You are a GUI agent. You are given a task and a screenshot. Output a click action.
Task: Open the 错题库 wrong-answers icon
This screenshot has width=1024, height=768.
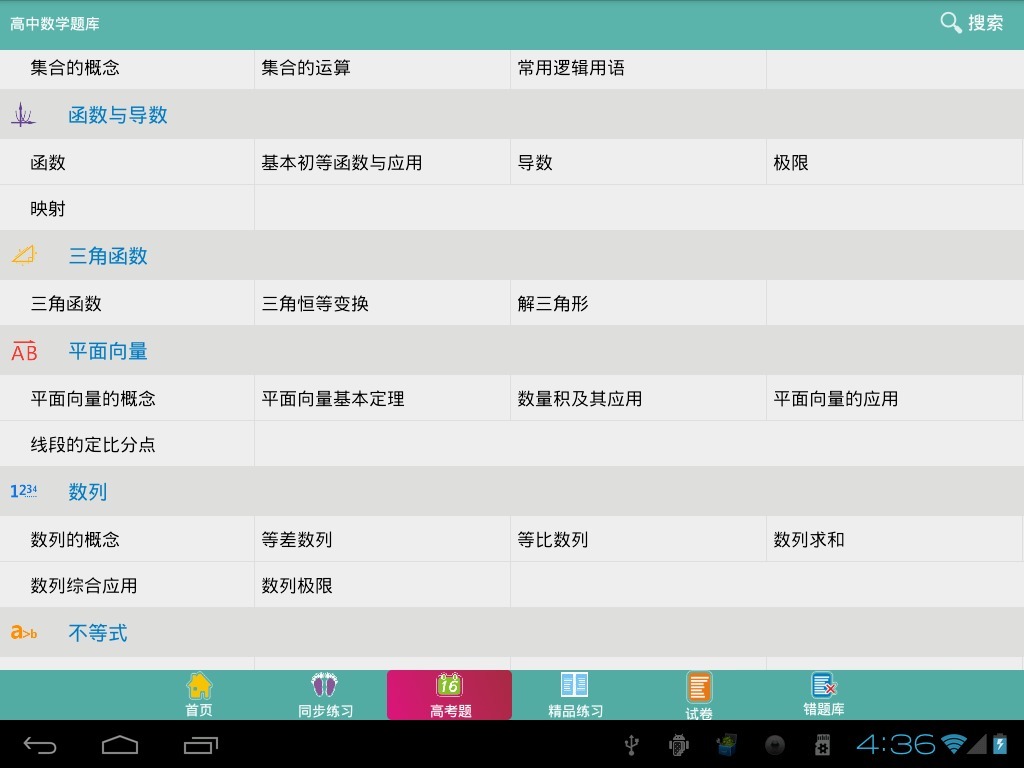(824, 686)
